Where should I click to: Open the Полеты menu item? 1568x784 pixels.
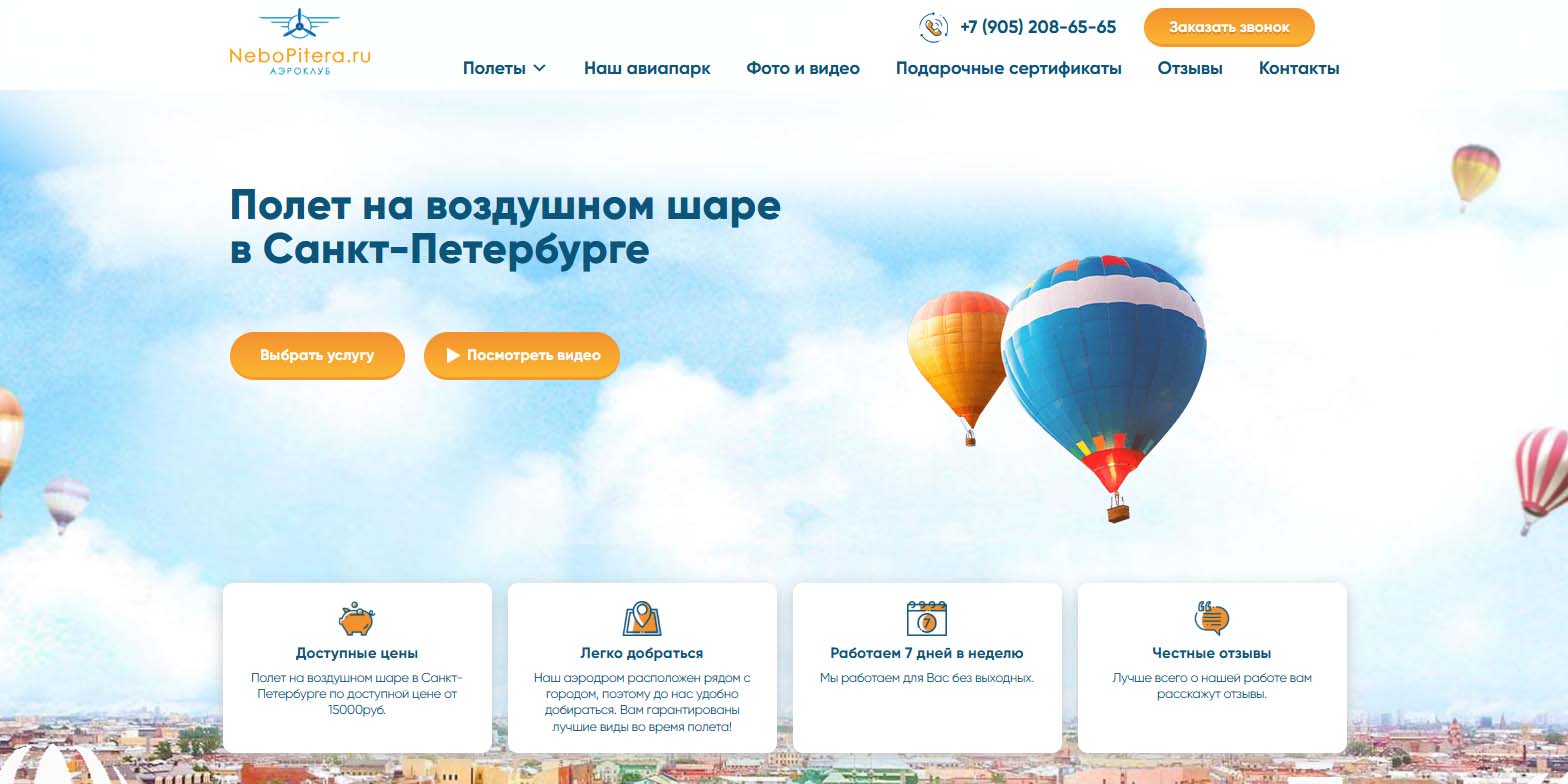(x=494, y=68)
